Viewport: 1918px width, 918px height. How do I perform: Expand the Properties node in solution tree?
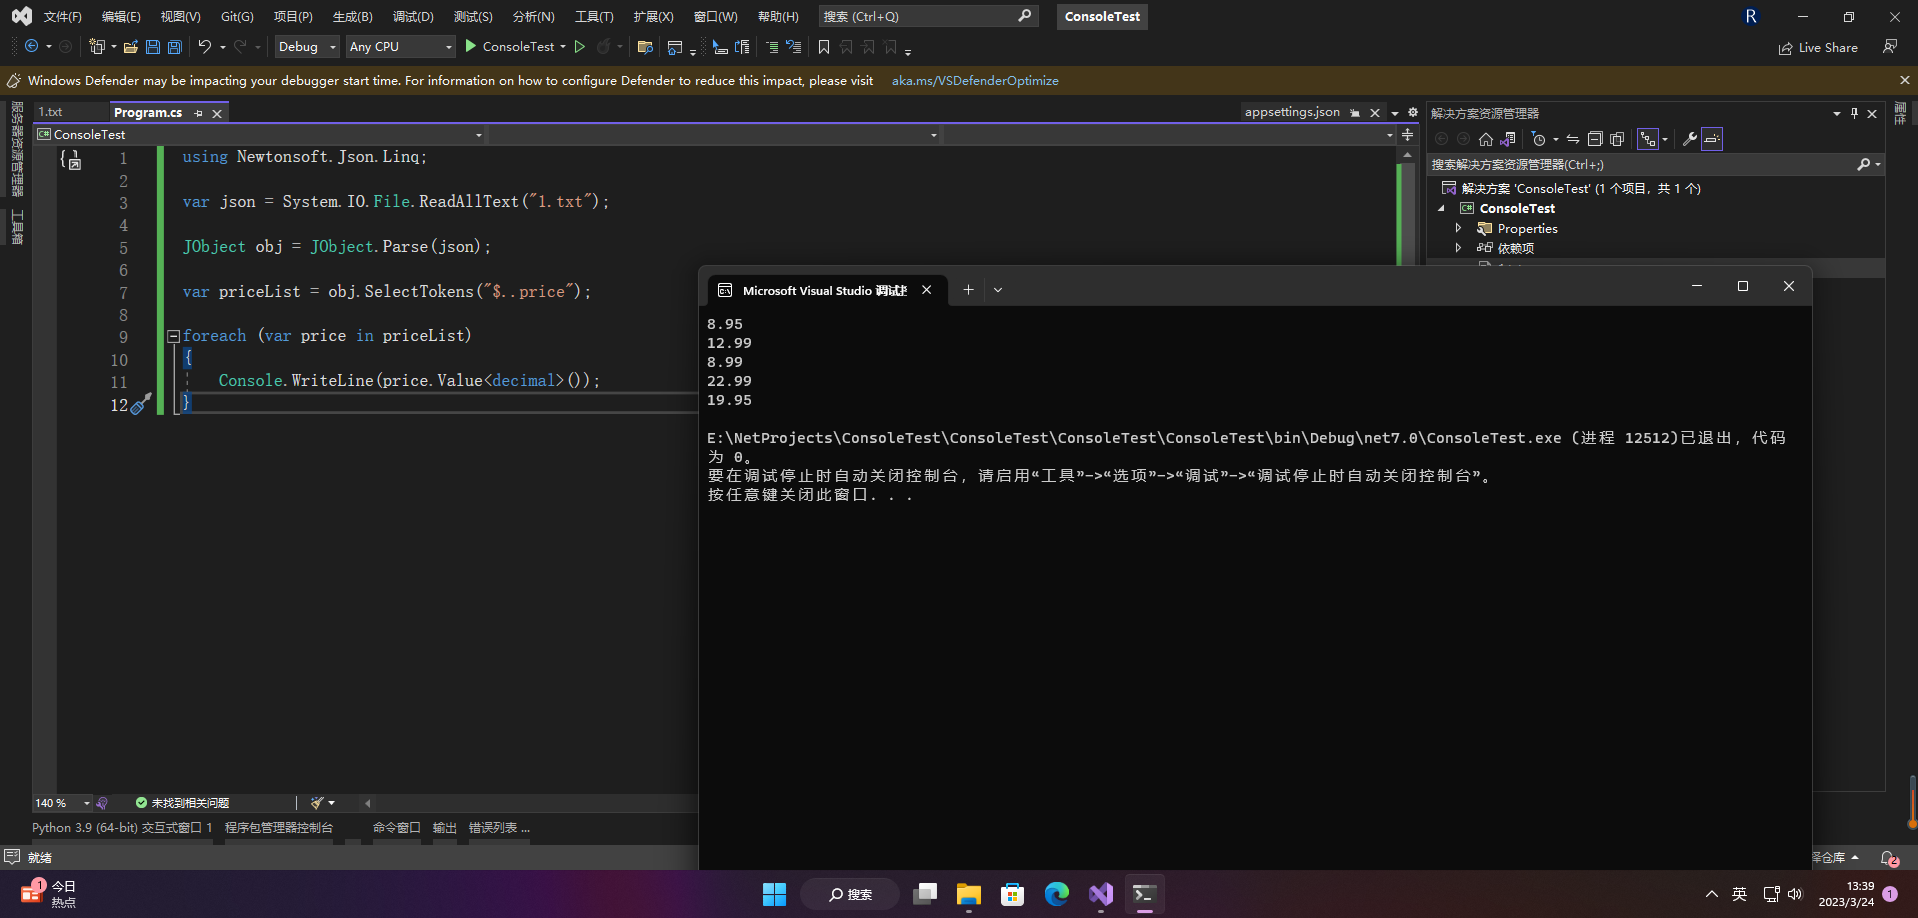(x=1458, y=229)
